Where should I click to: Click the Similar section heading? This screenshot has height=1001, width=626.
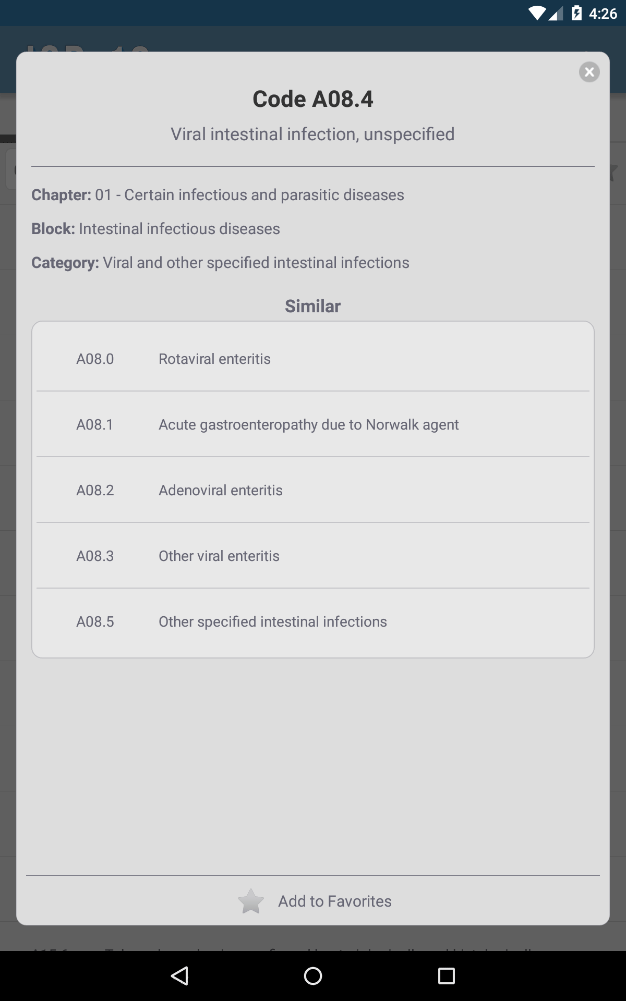(312, 306)
